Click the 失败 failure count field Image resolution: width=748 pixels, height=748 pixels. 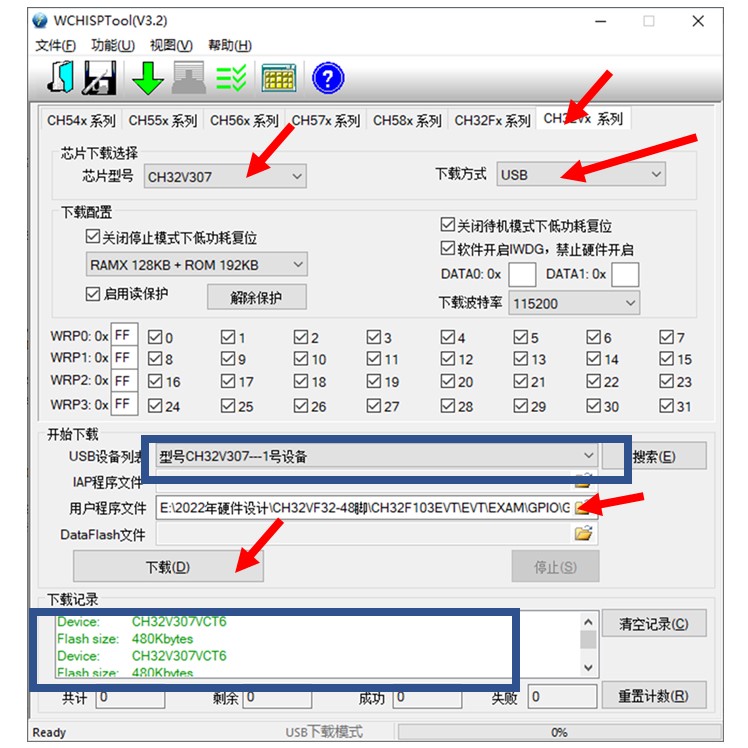pyautogui.click(x=562, y=696)
